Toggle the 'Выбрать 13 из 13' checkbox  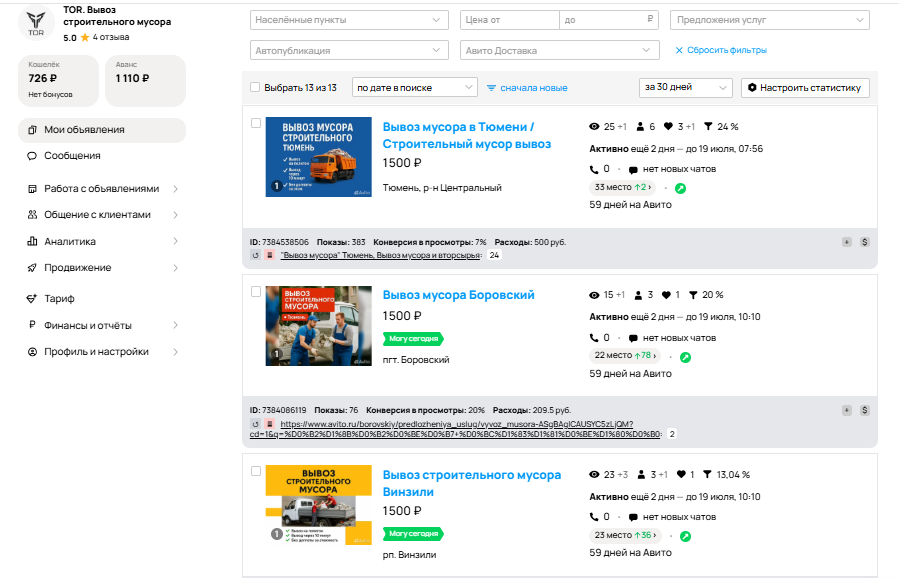[x=255, y=88]
